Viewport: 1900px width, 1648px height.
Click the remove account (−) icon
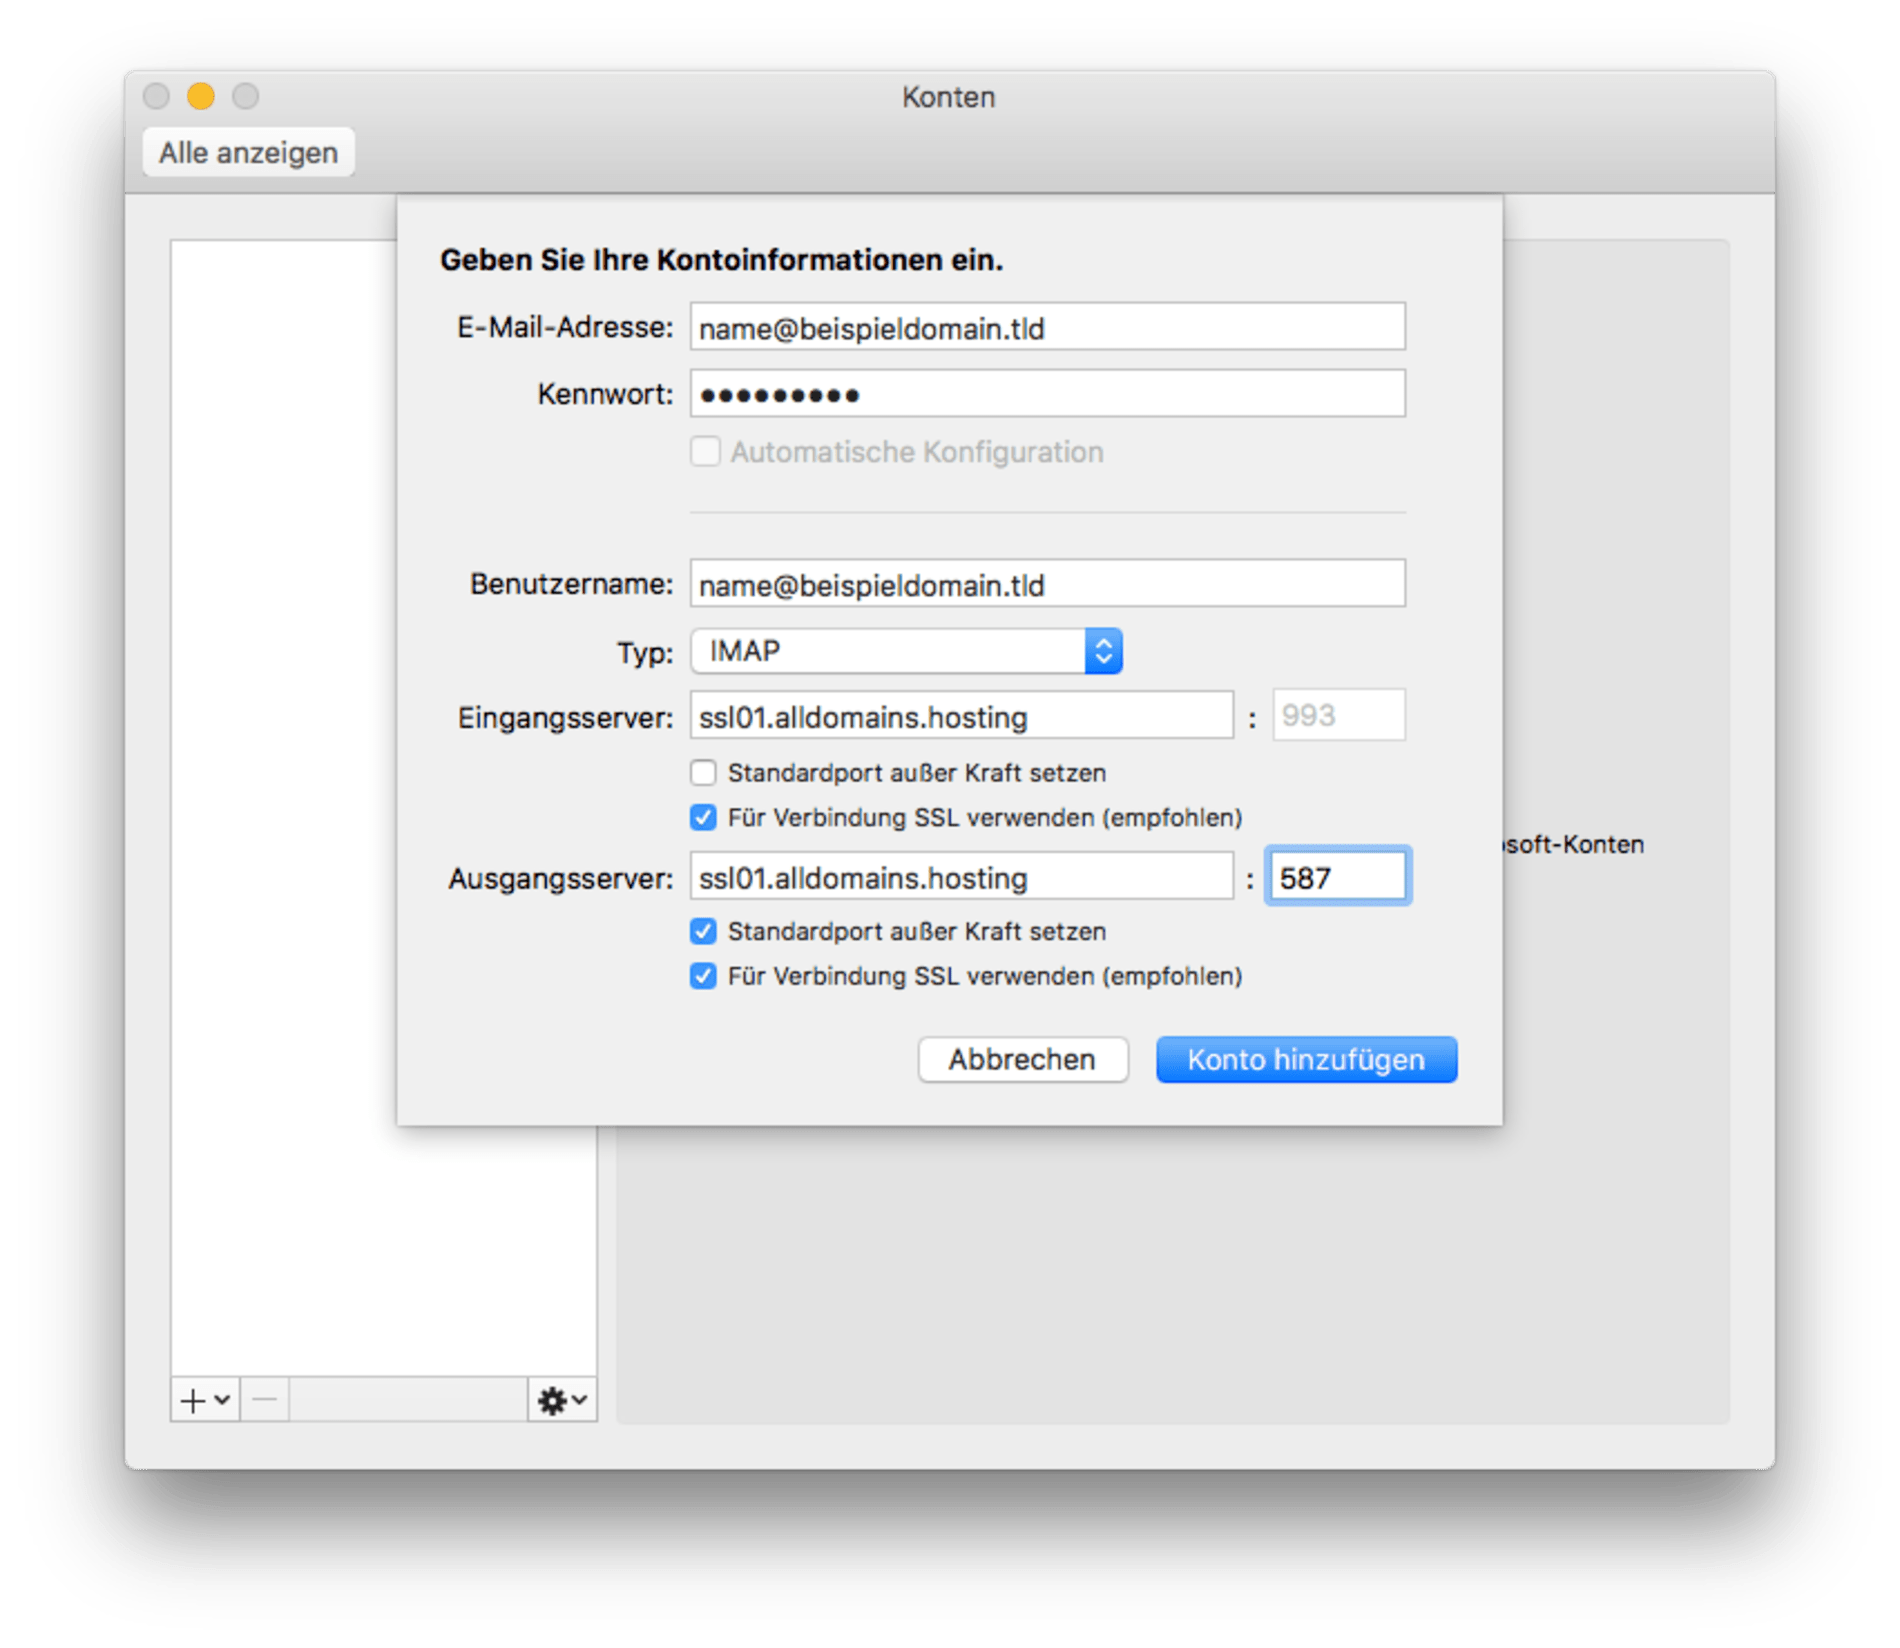click(262, 1401)
